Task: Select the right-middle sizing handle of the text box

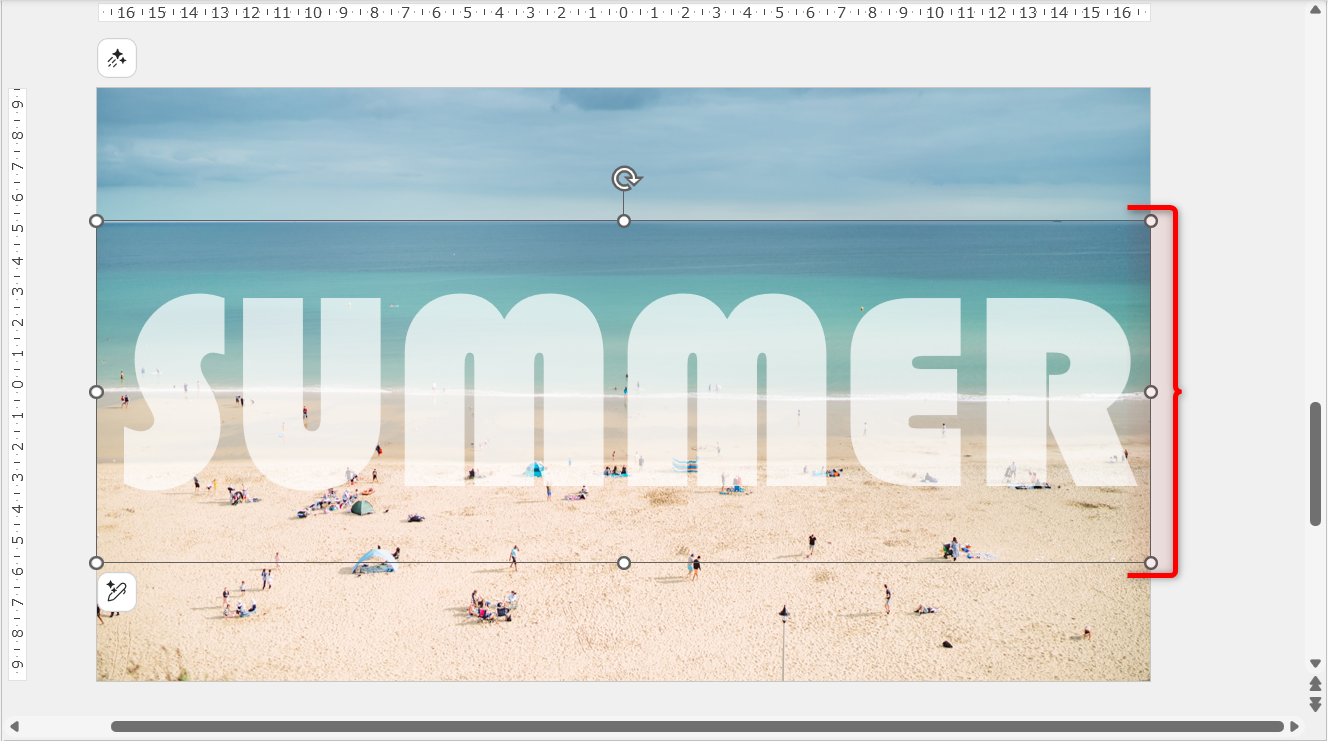Action: point(1151,392)
